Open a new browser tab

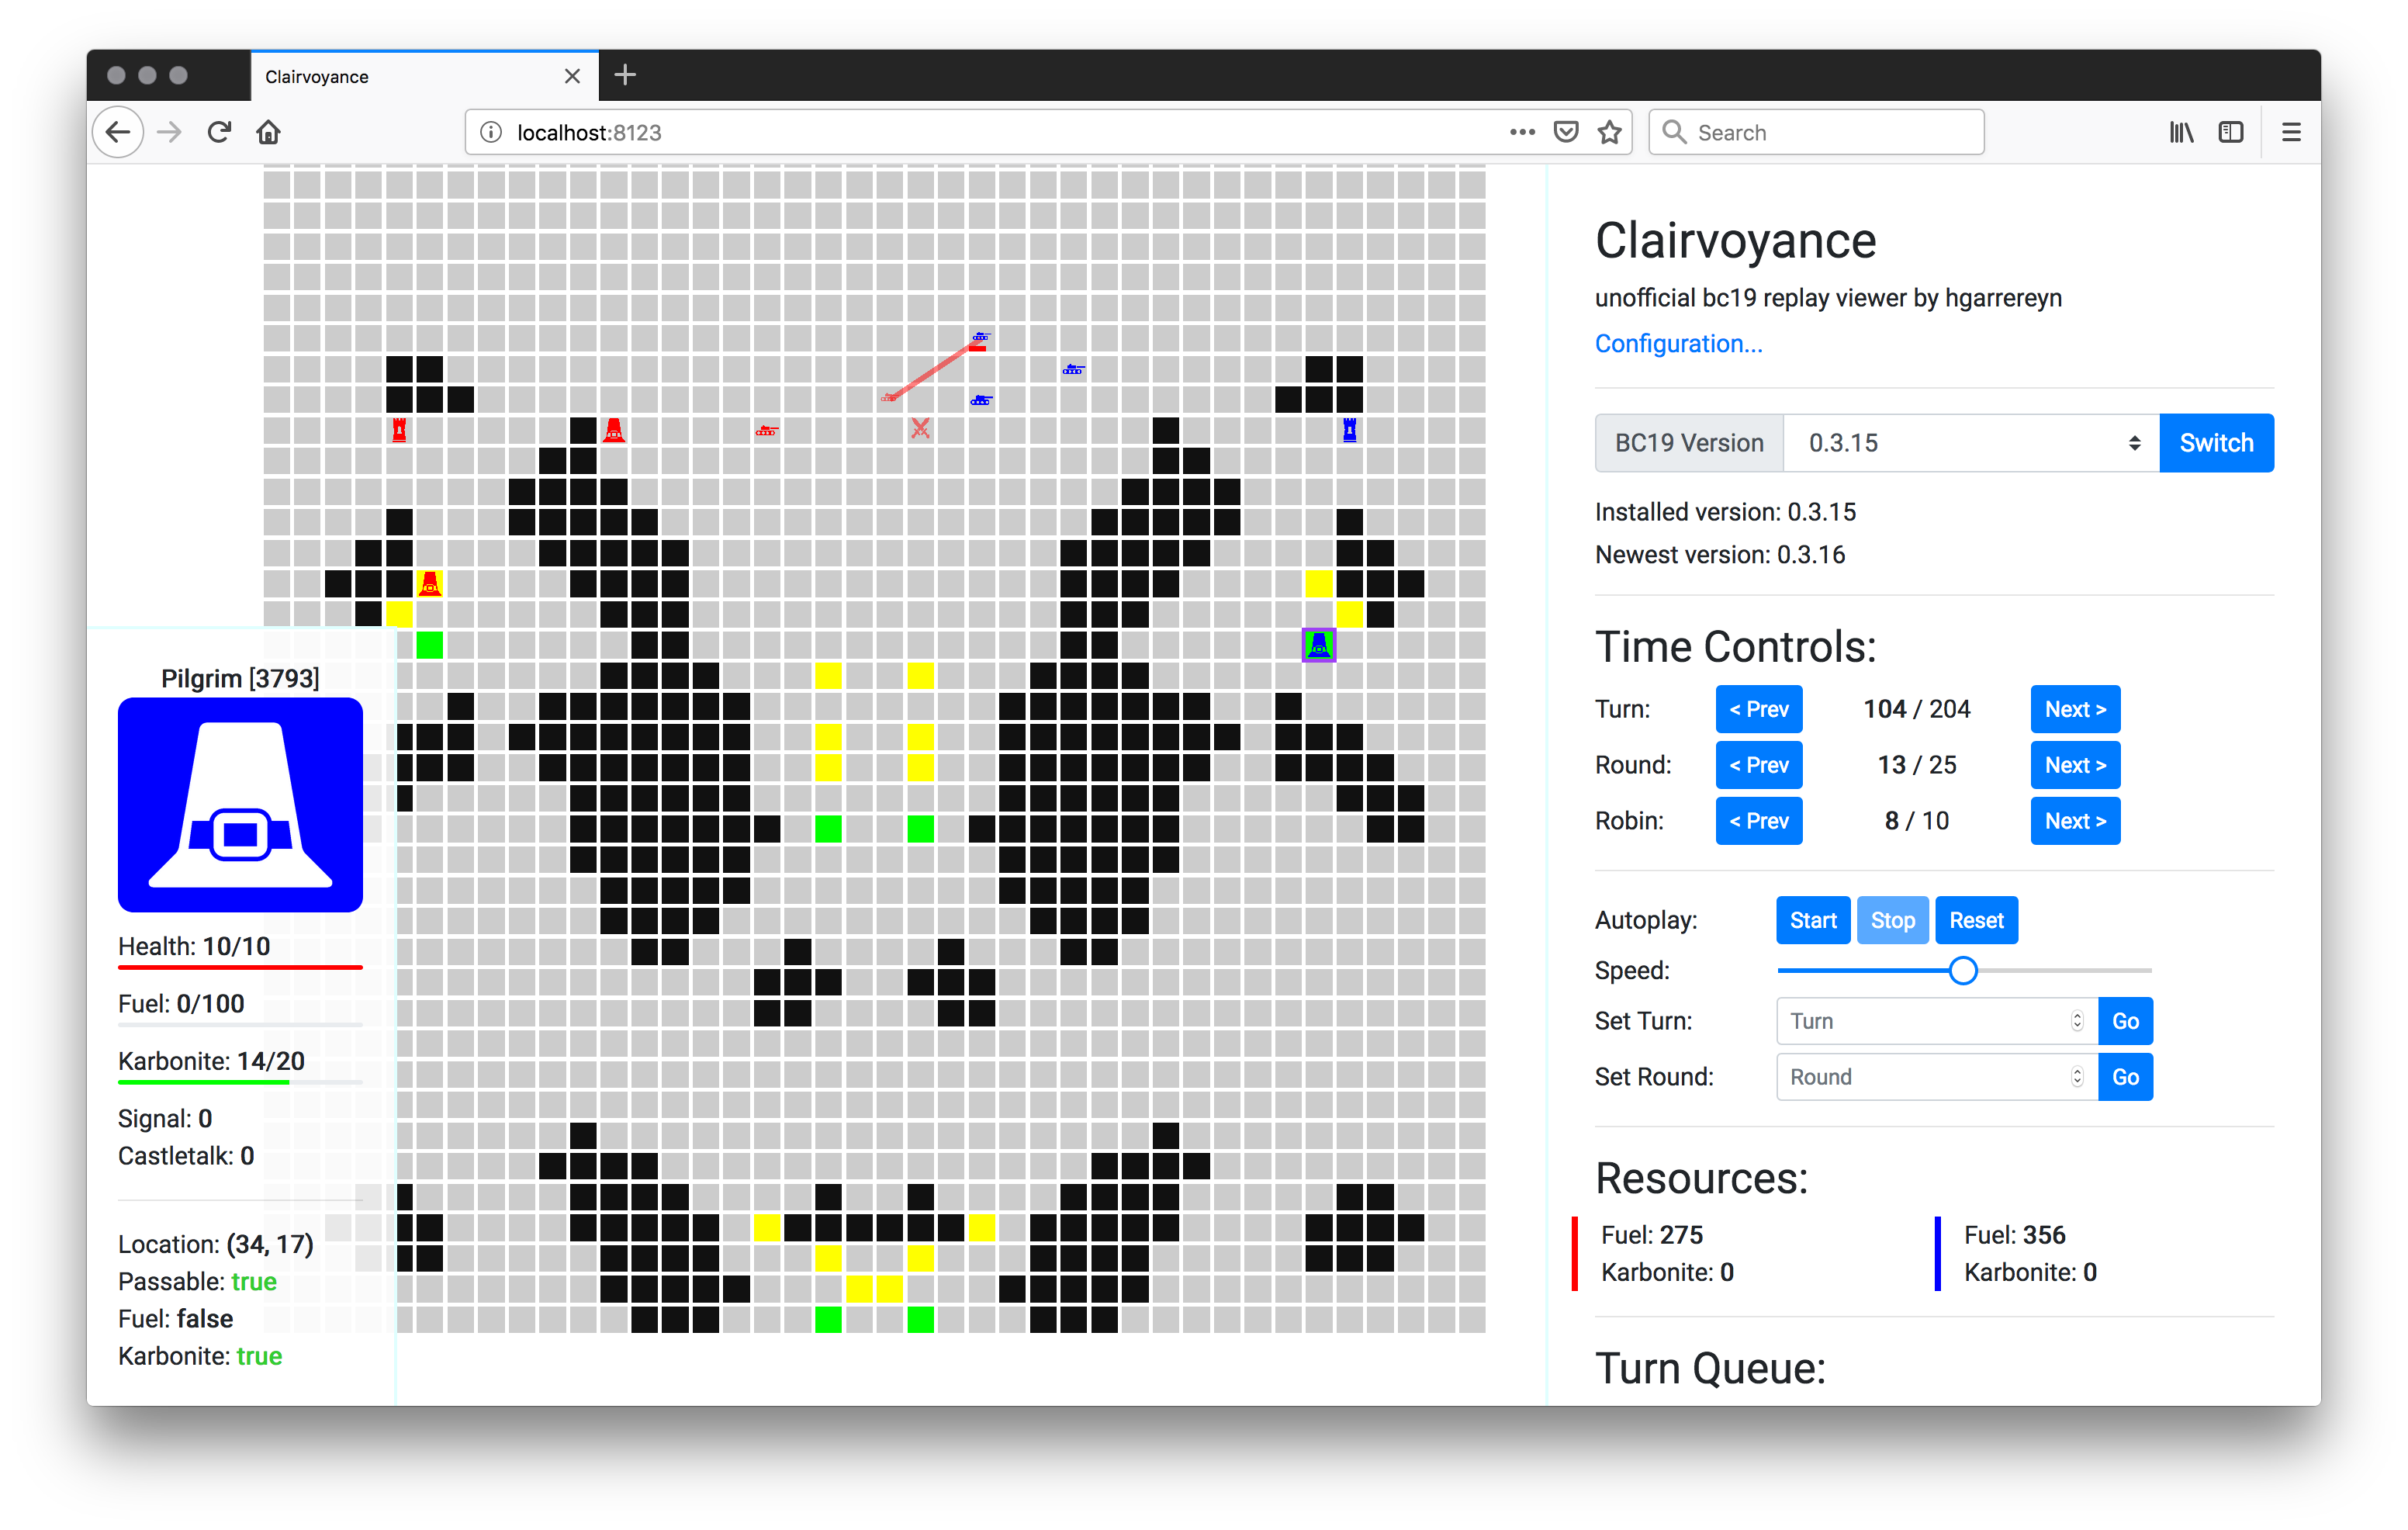point(625,75)
